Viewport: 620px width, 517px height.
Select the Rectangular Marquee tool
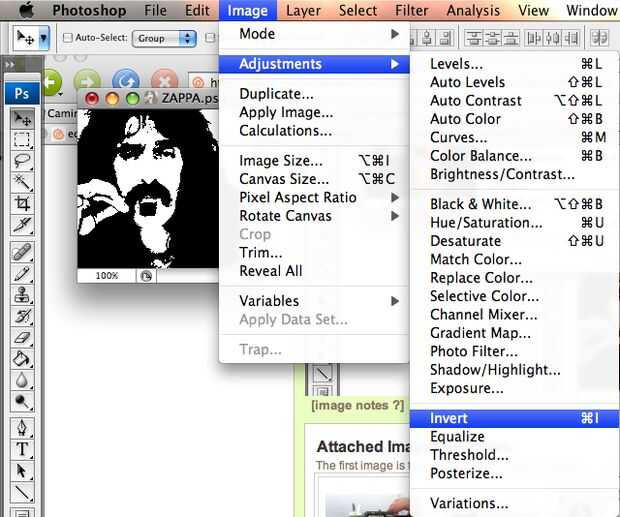point(22,140)
